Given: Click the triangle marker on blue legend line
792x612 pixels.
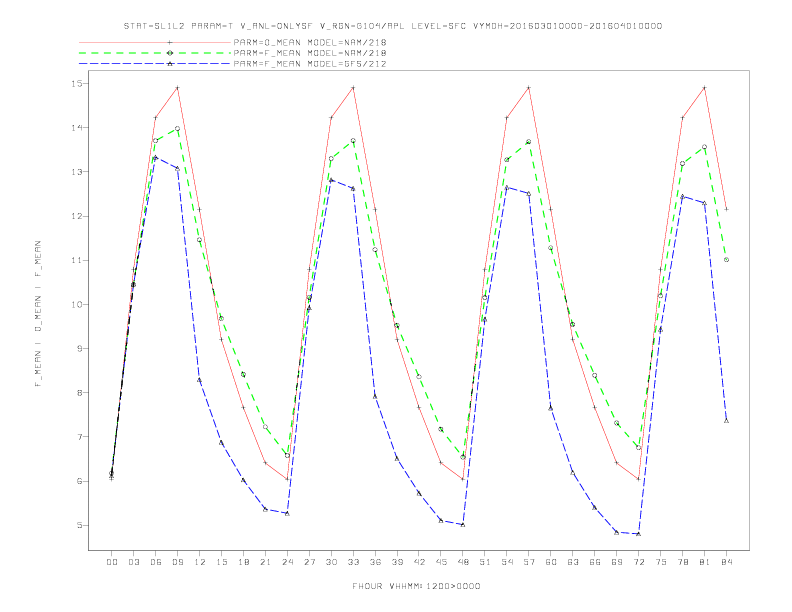Looking at the screenshot, I should (x=170, y=64).
